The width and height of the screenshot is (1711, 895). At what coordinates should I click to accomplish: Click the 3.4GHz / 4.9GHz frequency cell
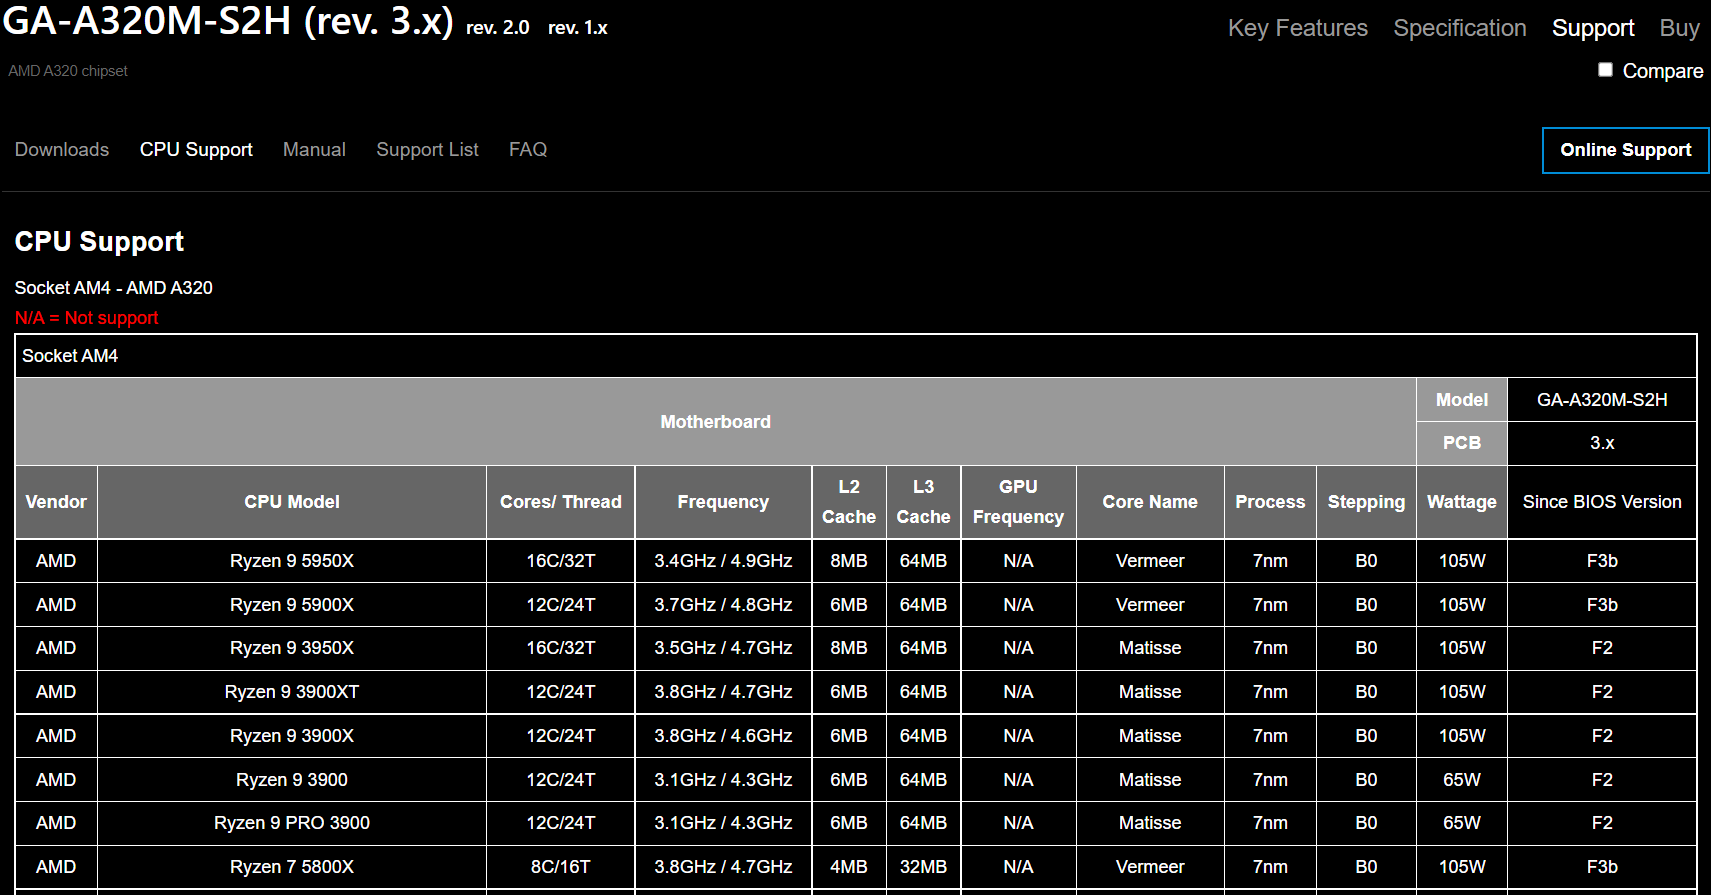click(723, 561)
